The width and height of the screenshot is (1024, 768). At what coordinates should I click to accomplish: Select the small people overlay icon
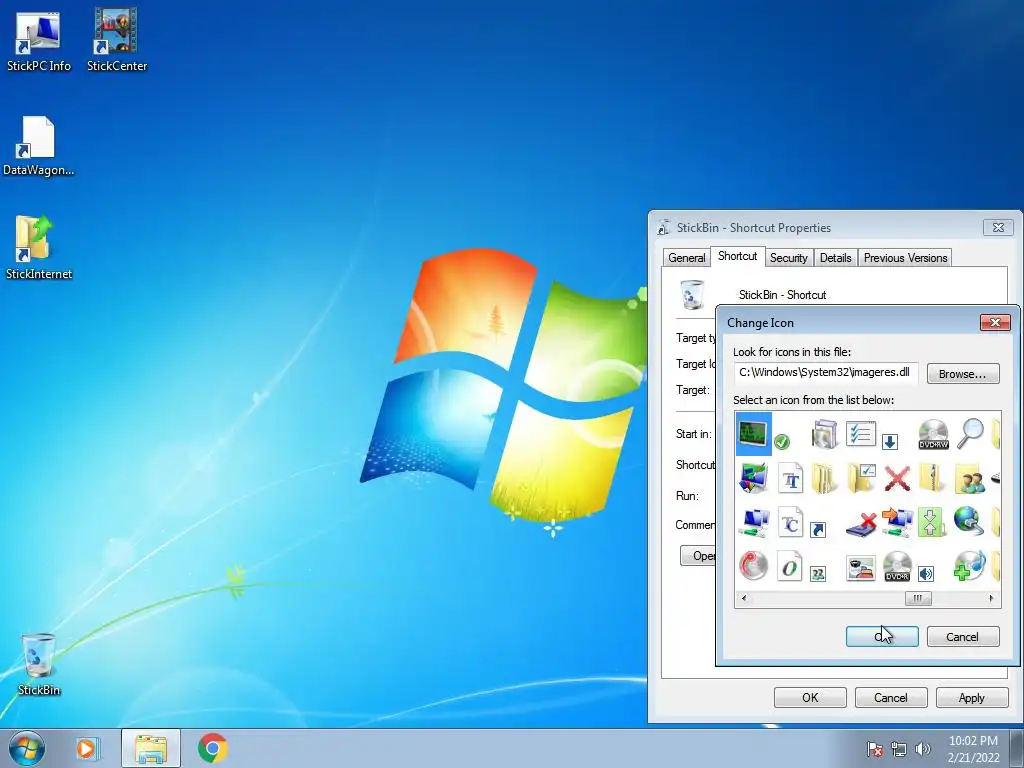click(x=818, y=574)
